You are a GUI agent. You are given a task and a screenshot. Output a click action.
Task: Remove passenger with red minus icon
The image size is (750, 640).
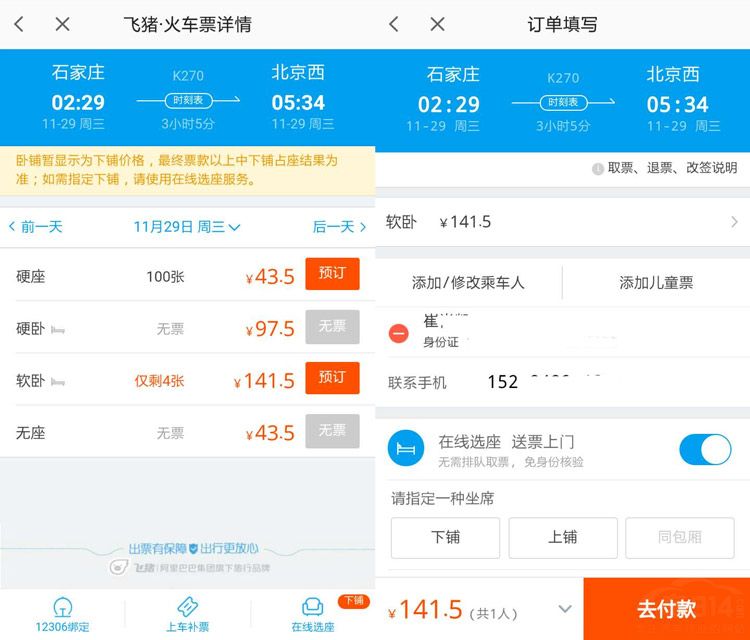[399, 333]
